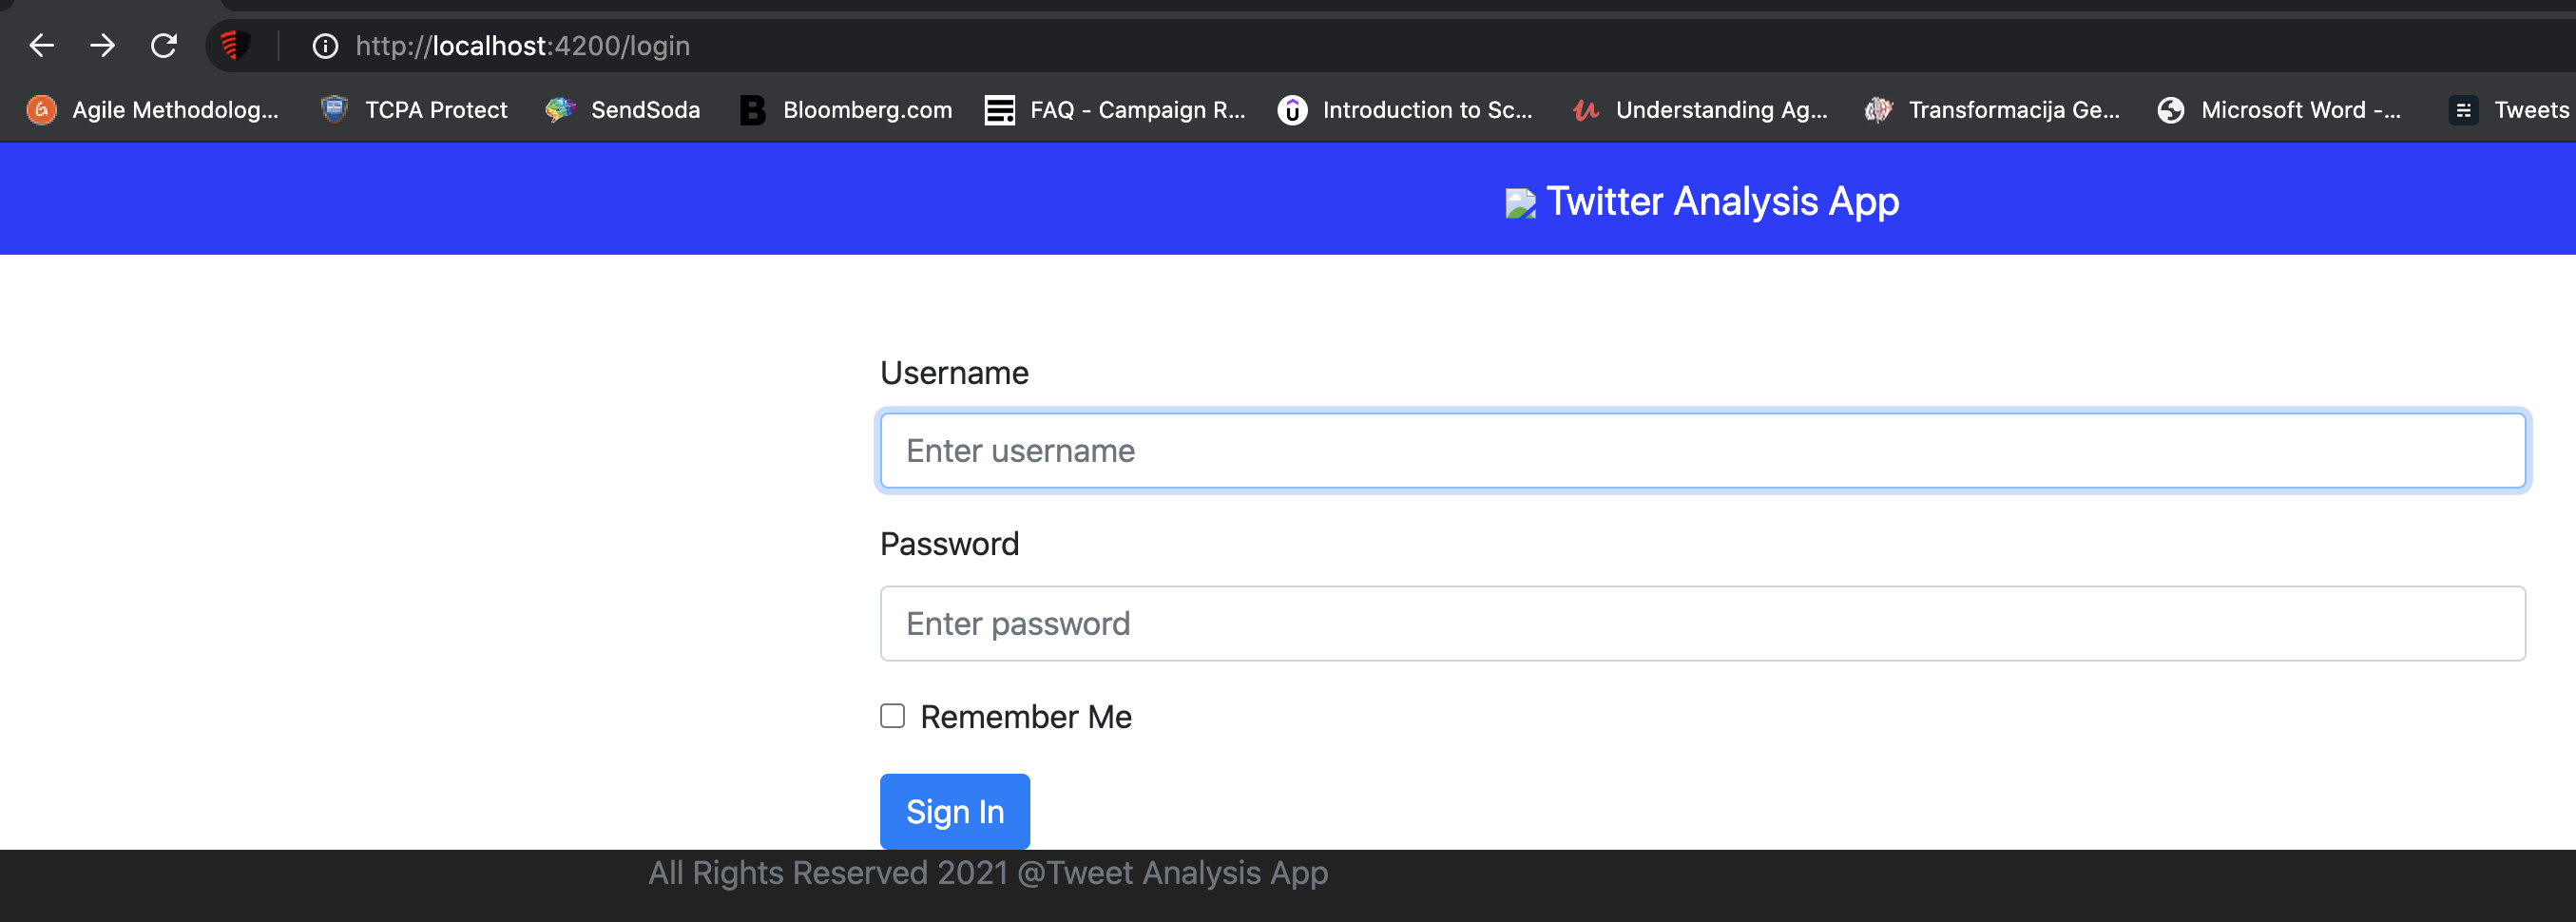Viewport: 2576px width, 922px height.
Task: Open the Bloomberg.com bookmark
Action: (x=846, y=110)
